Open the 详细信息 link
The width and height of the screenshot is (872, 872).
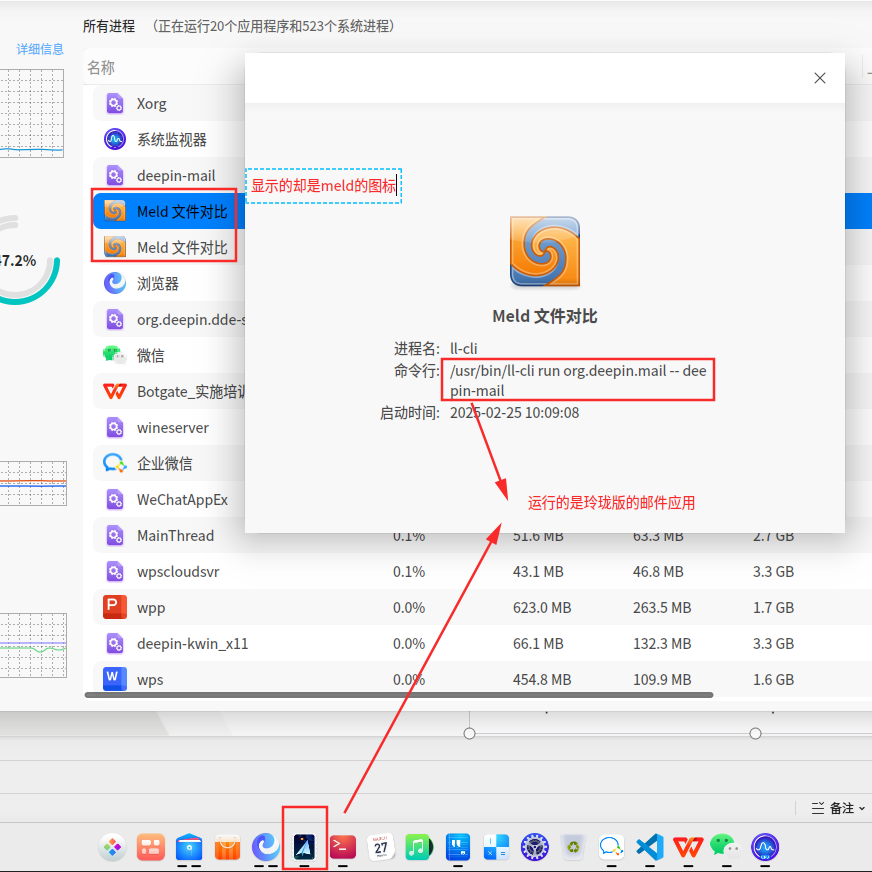[40, 49]
